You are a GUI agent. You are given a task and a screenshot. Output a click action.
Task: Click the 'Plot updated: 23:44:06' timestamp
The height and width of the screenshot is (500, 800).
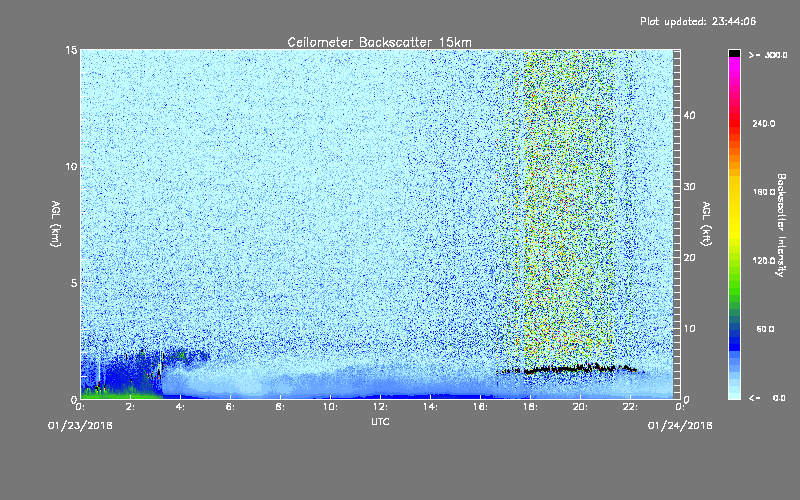(698, 21)
